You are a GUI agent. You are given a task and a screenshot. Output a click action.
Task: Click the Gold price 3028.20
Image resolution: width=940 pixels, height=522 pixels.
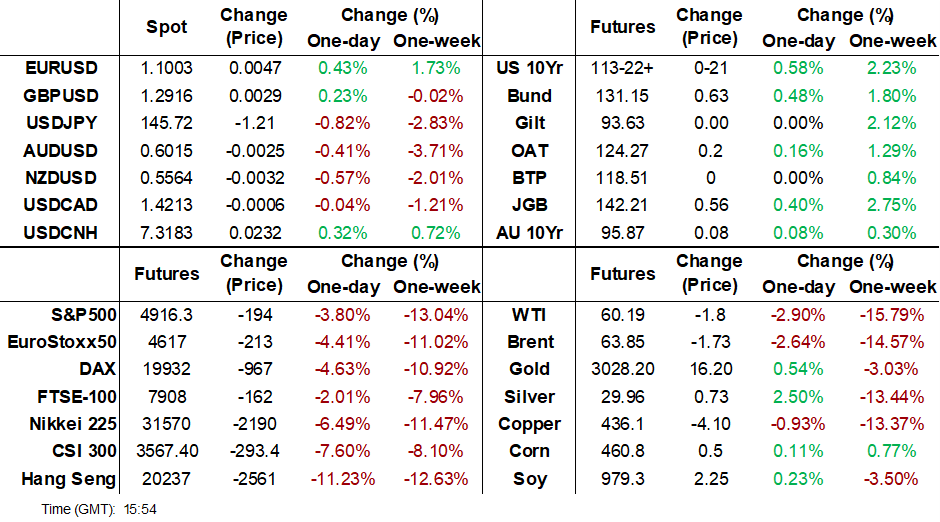tap(622, 369)
